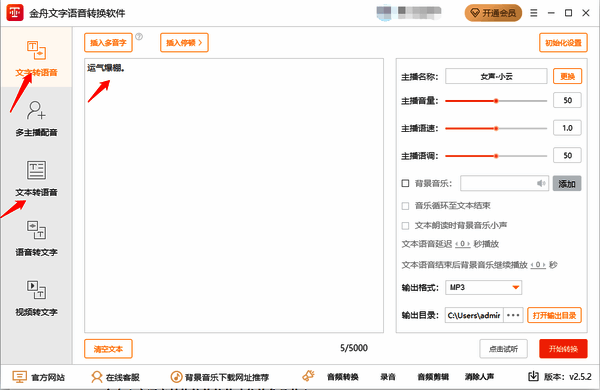Expand the 插入停顿 menu button
600x390 pixels.
[x=184, y=42]
